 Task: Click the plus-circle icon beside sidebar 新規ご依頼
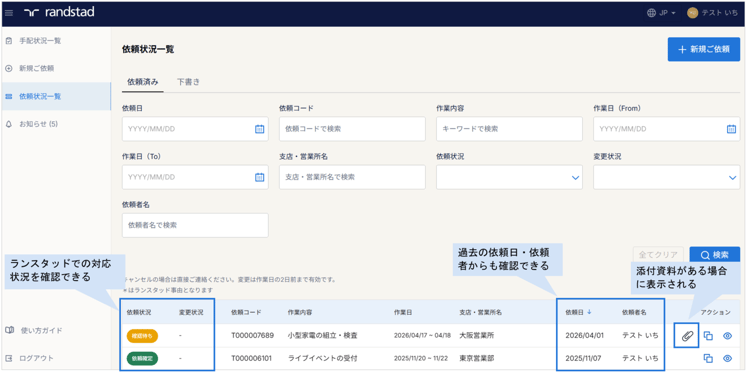tap(9, 69)
